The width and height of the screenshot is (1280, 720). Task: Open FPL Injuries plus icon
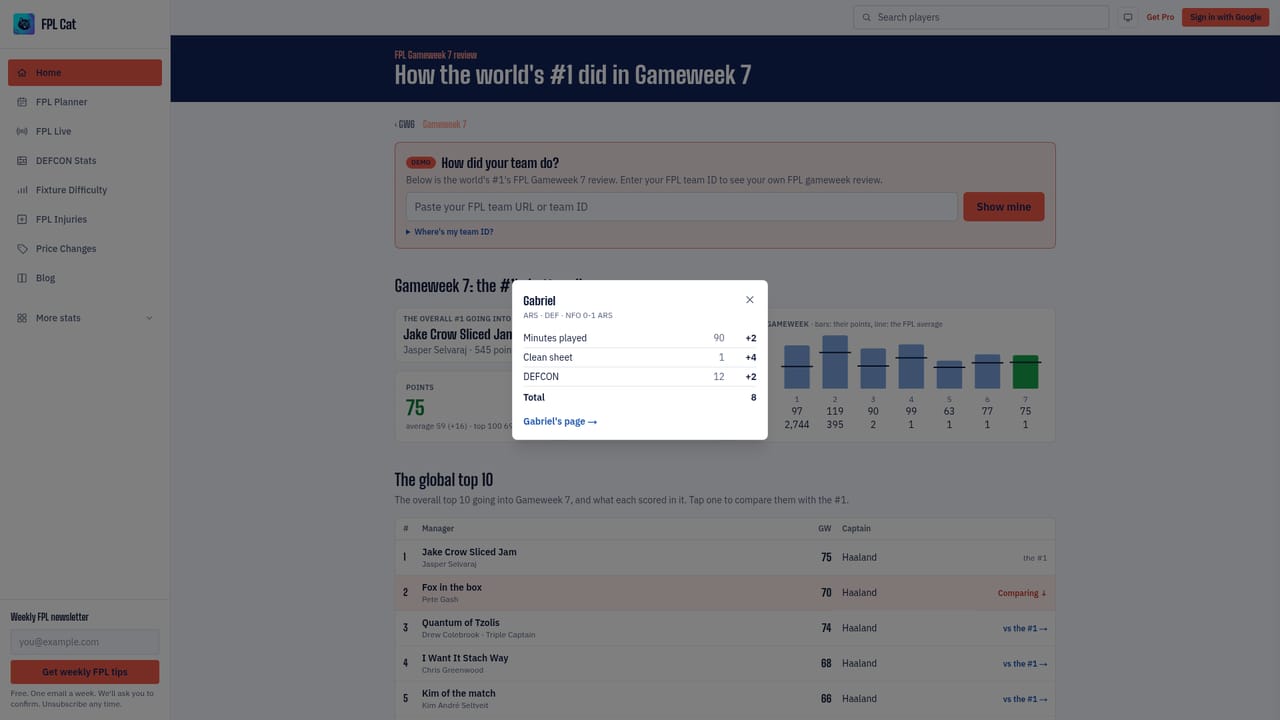[x=22, y=219]
